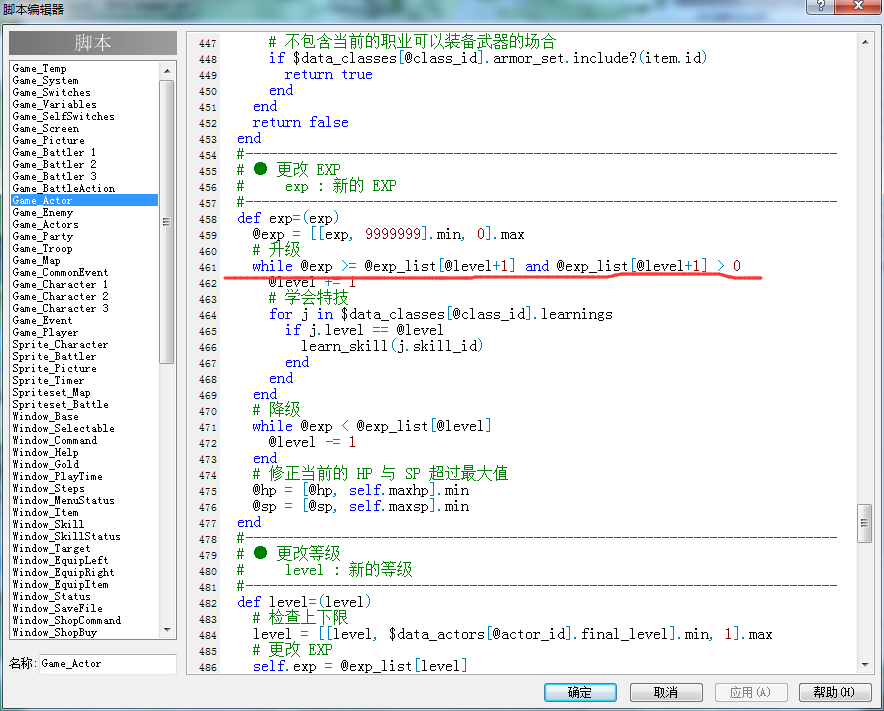Image resolution: width=884 pixels, height=711 pixels.
Task: Select Sprite_Timer script
Action: pyautogui.click(x=48, y=381)
